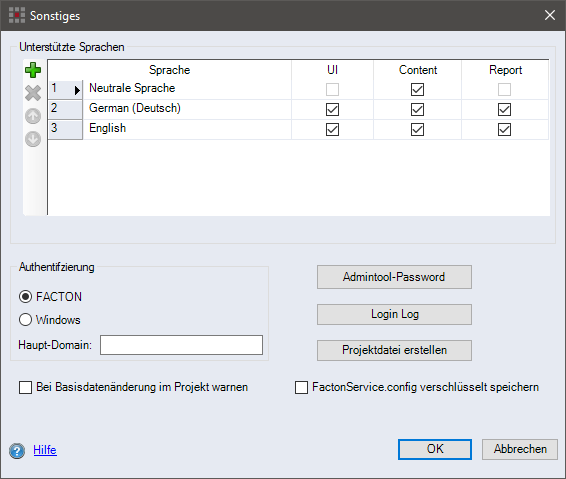
Task: Click the blue help question mark icon
Action: (x=17, y=451)
